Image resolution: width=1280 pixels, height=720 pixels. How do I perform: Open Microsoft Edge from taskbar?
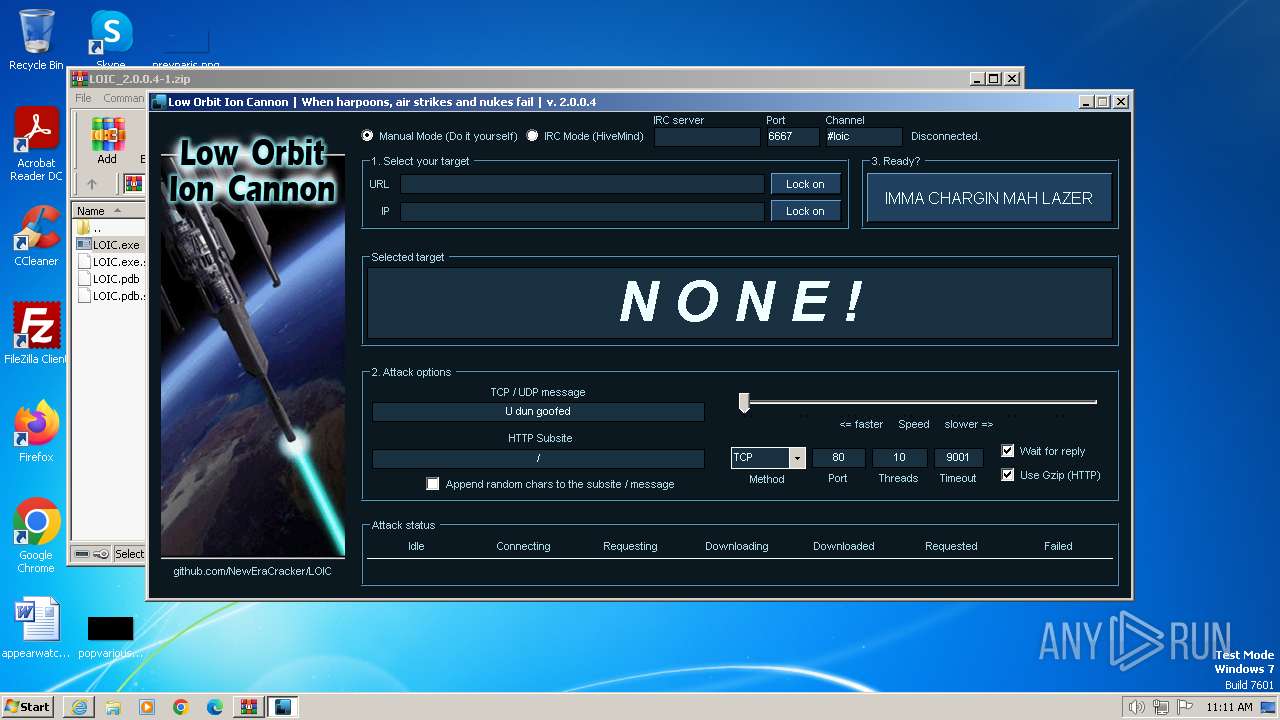click(x=215, y=707)
